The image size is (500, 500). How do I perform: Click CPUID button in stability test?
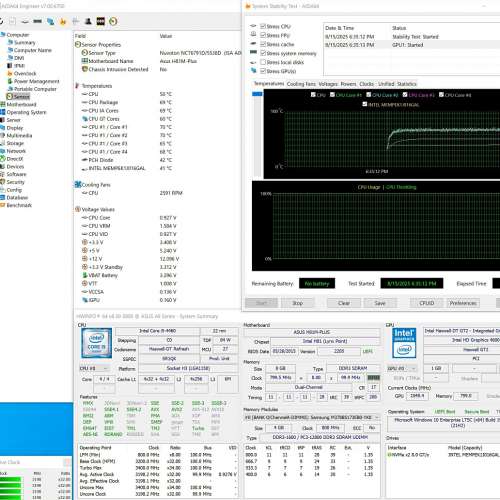coord(427,303)
